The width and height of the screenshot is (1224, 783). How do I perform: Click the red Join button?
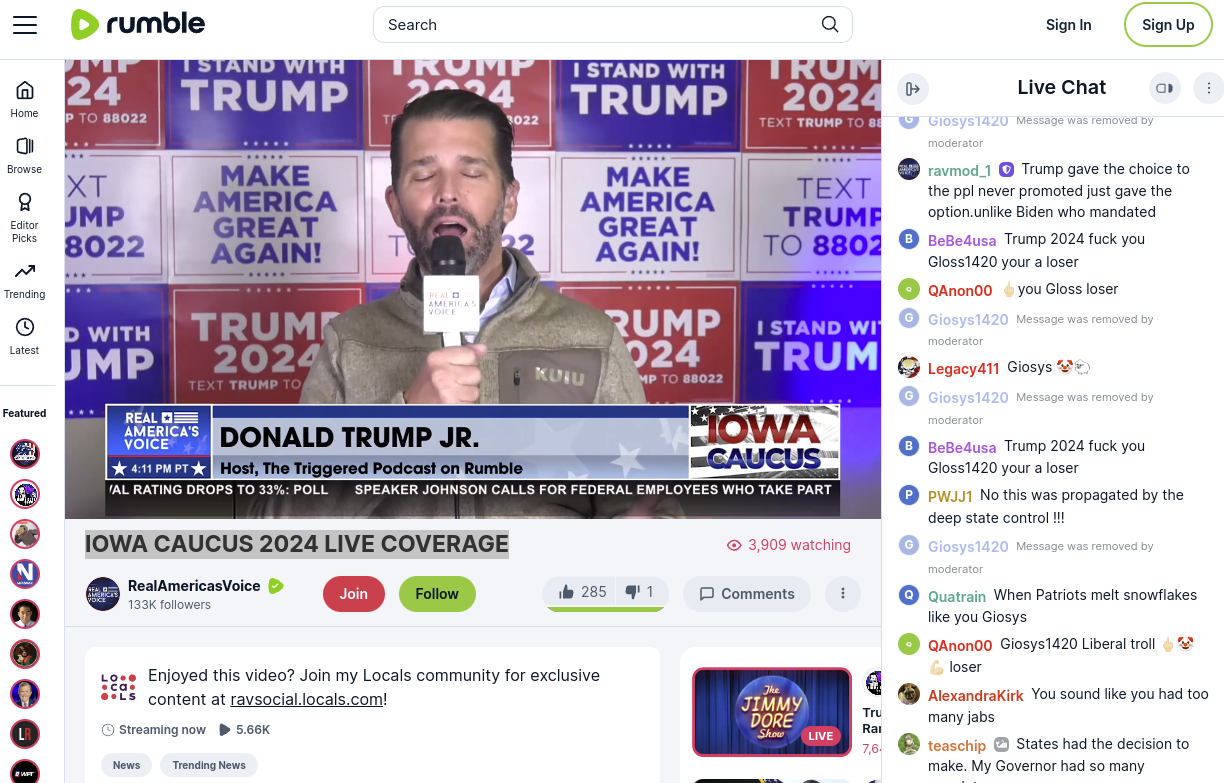[x=353, y=594]
